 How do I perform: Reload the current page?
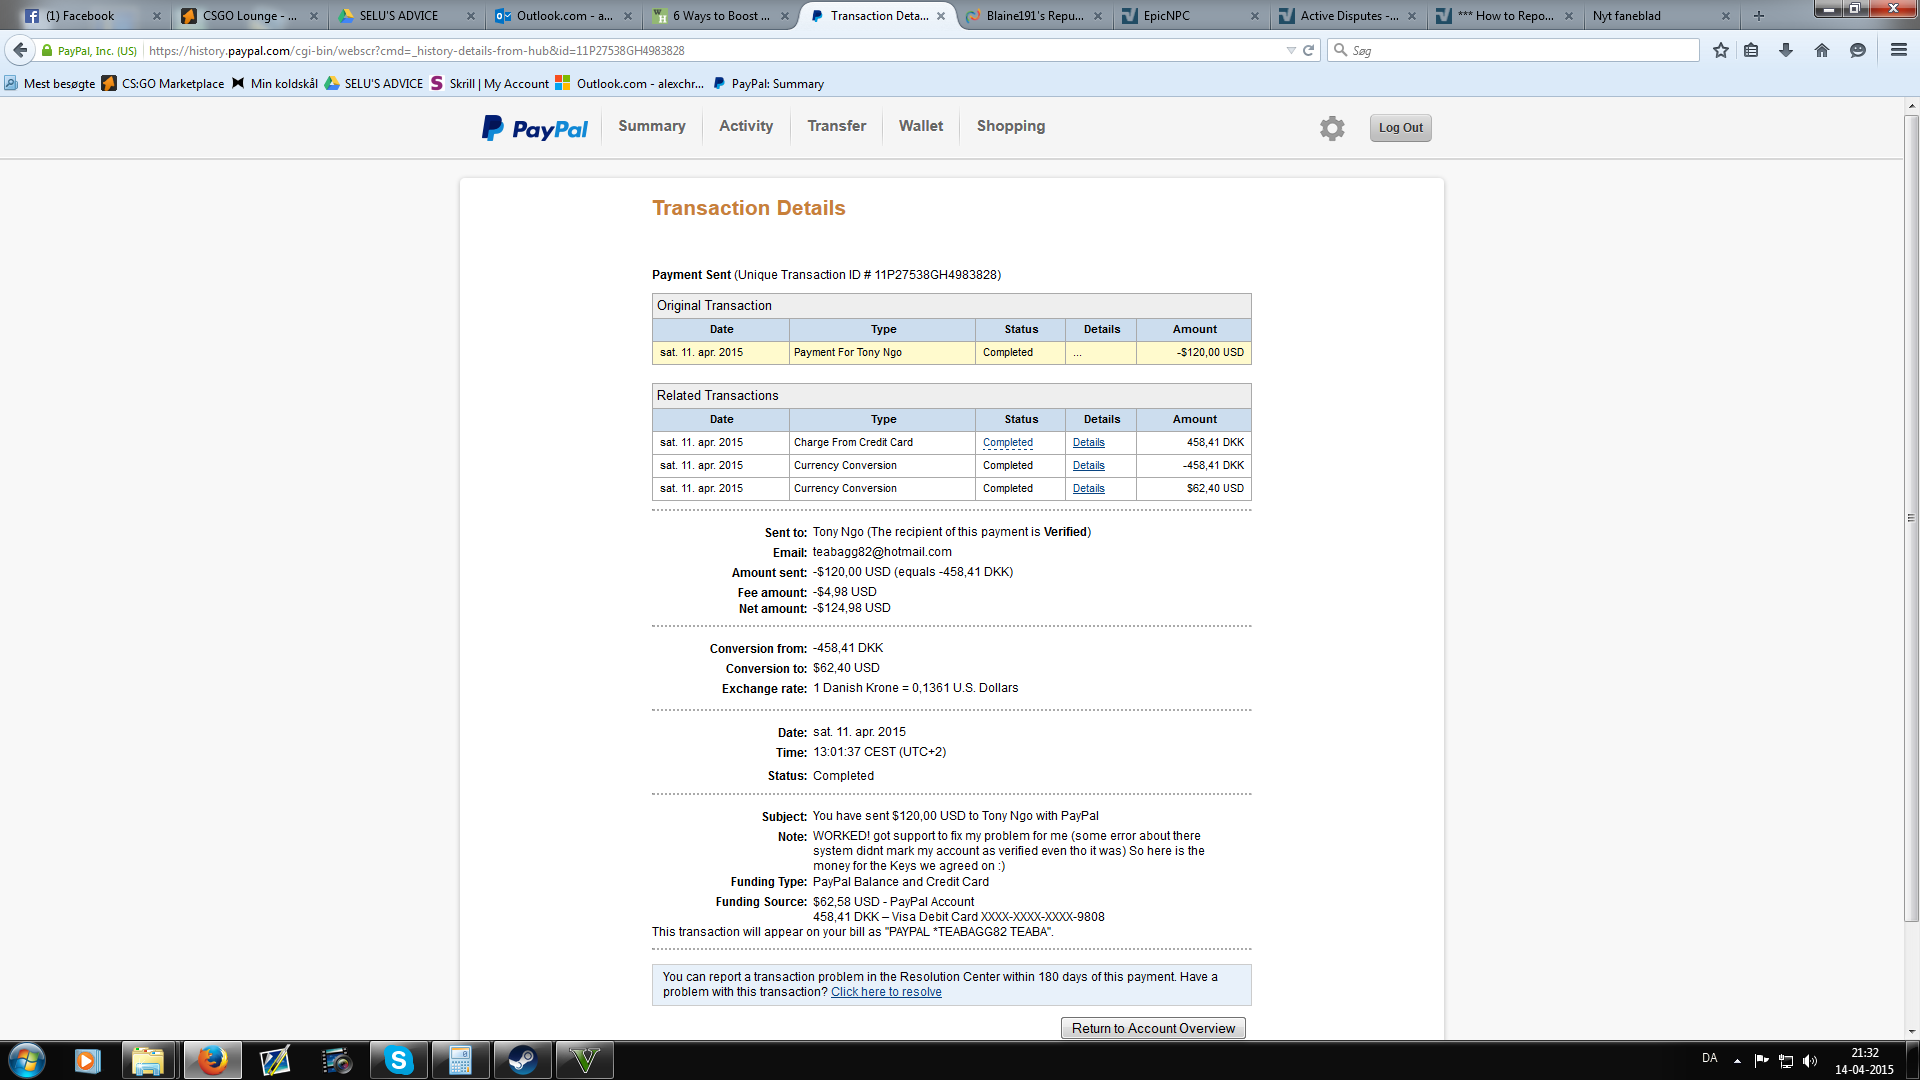1308,50
